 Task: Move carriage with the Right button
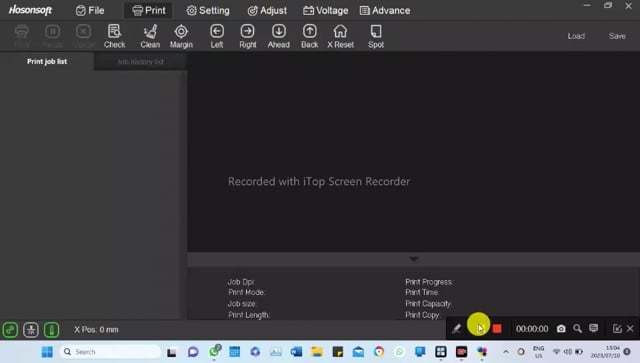click(247, 36)
